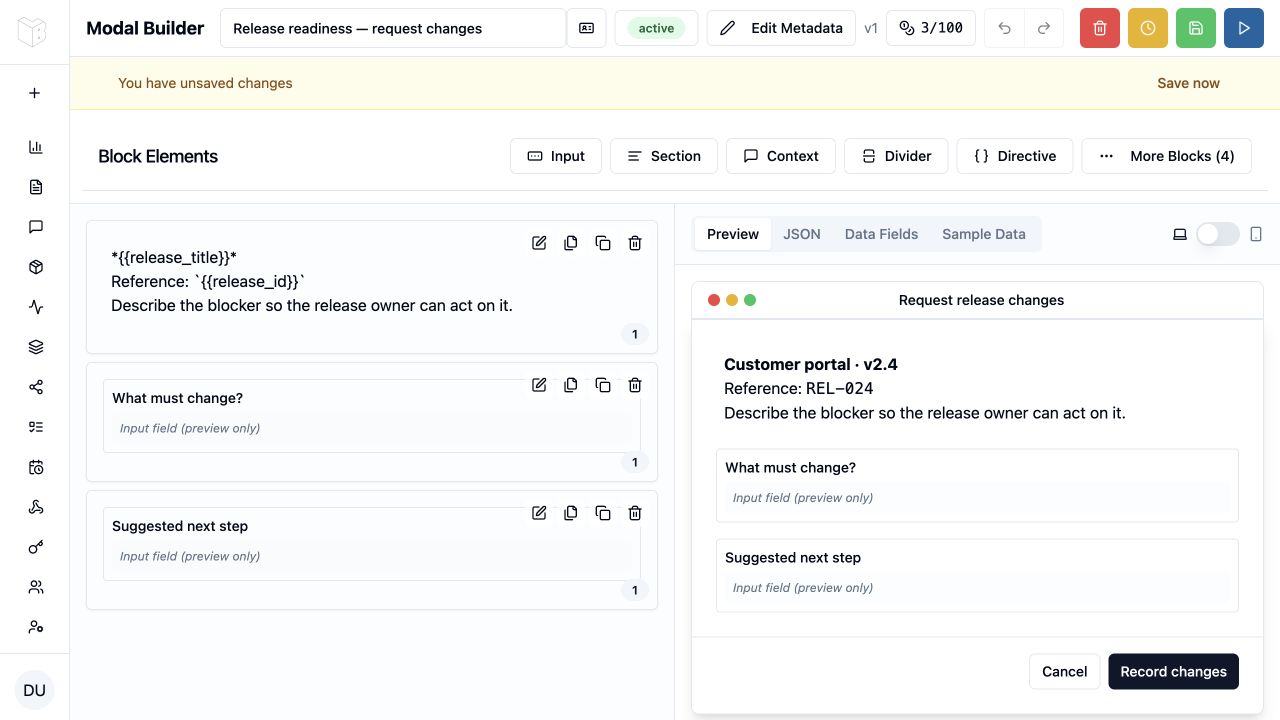1280x720 pixels.
Task: Click the undo arrow in the header
Action: tap(1004, 28)
